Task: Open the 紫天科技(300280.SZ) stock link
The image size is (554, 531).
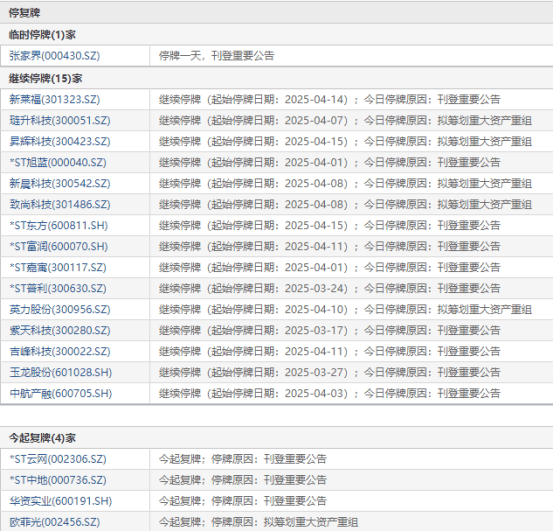Action: [x=60, y=330]
